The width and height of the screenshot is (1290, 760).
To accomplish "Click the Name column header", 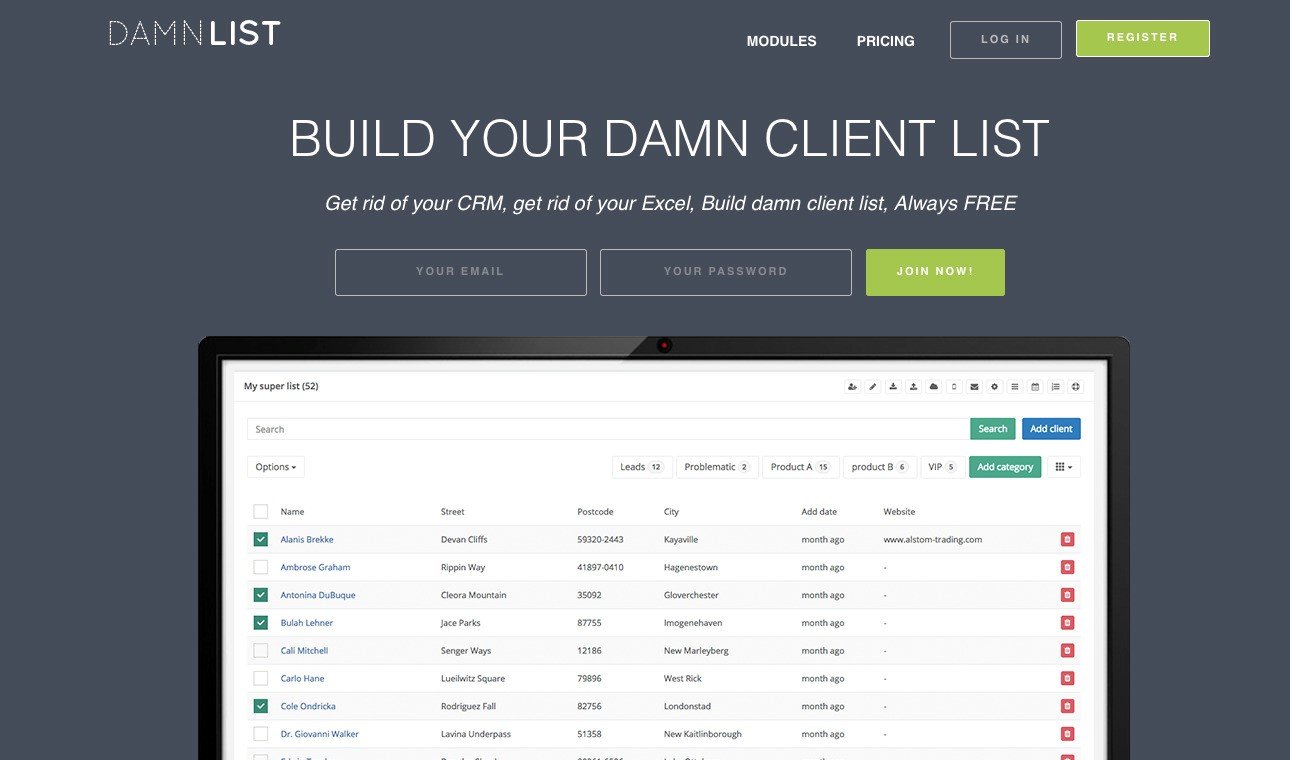I will pyautogui.click(x=292, y=511).
